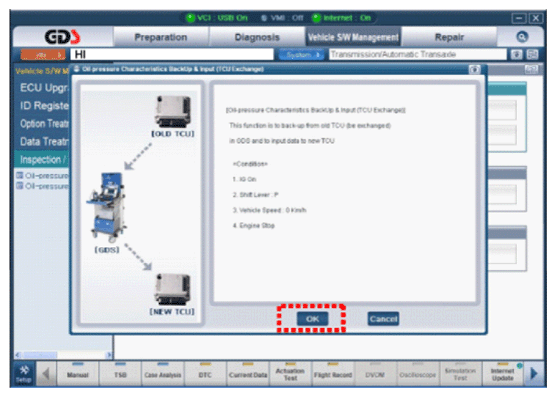556x397 pixels.
Task: Open the Repair tab
Action: pyautogui.click(x=449, y=37)
